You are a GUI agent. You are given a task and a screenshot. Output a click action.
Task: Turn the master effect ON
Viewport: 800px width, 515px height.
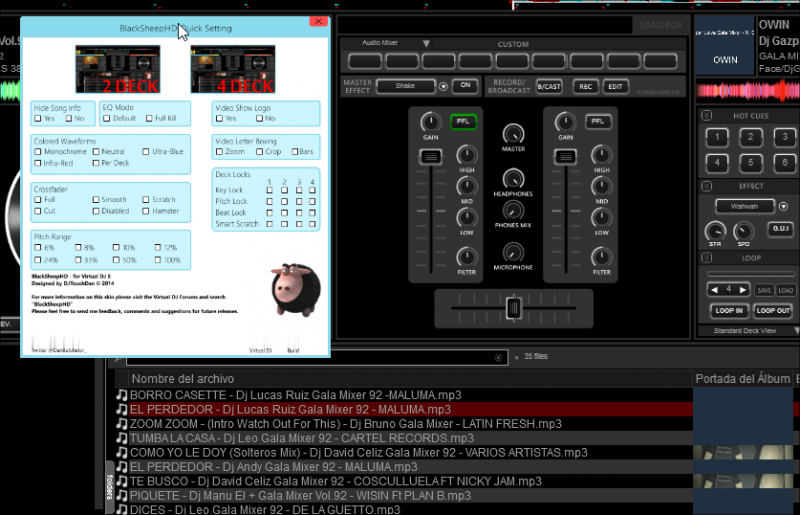465,86
